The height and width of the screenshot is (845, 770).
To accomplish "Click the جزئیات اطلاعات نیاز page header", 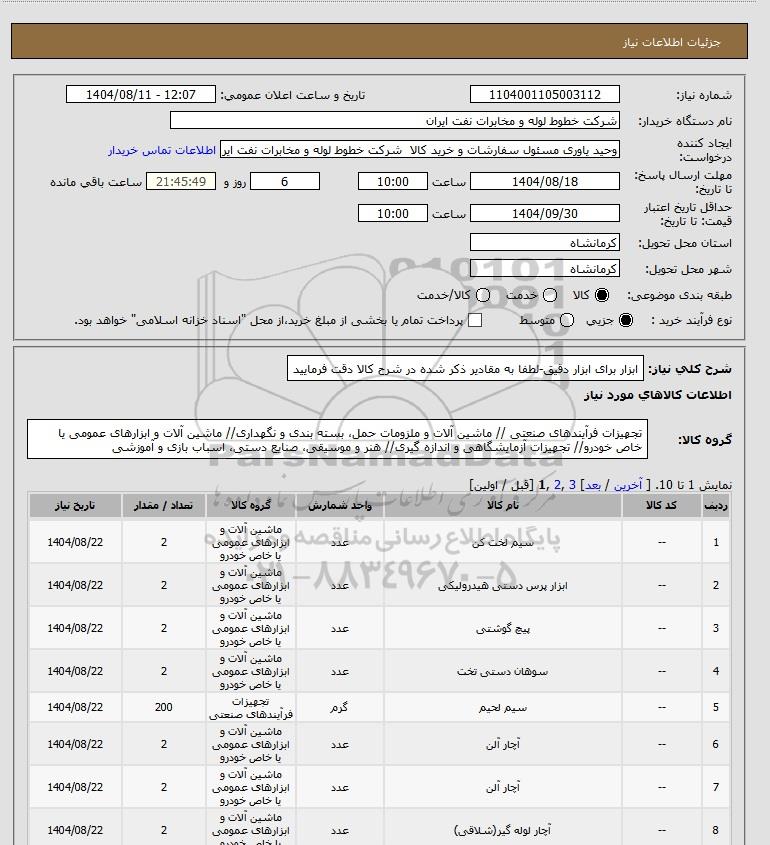I will 379,41.
